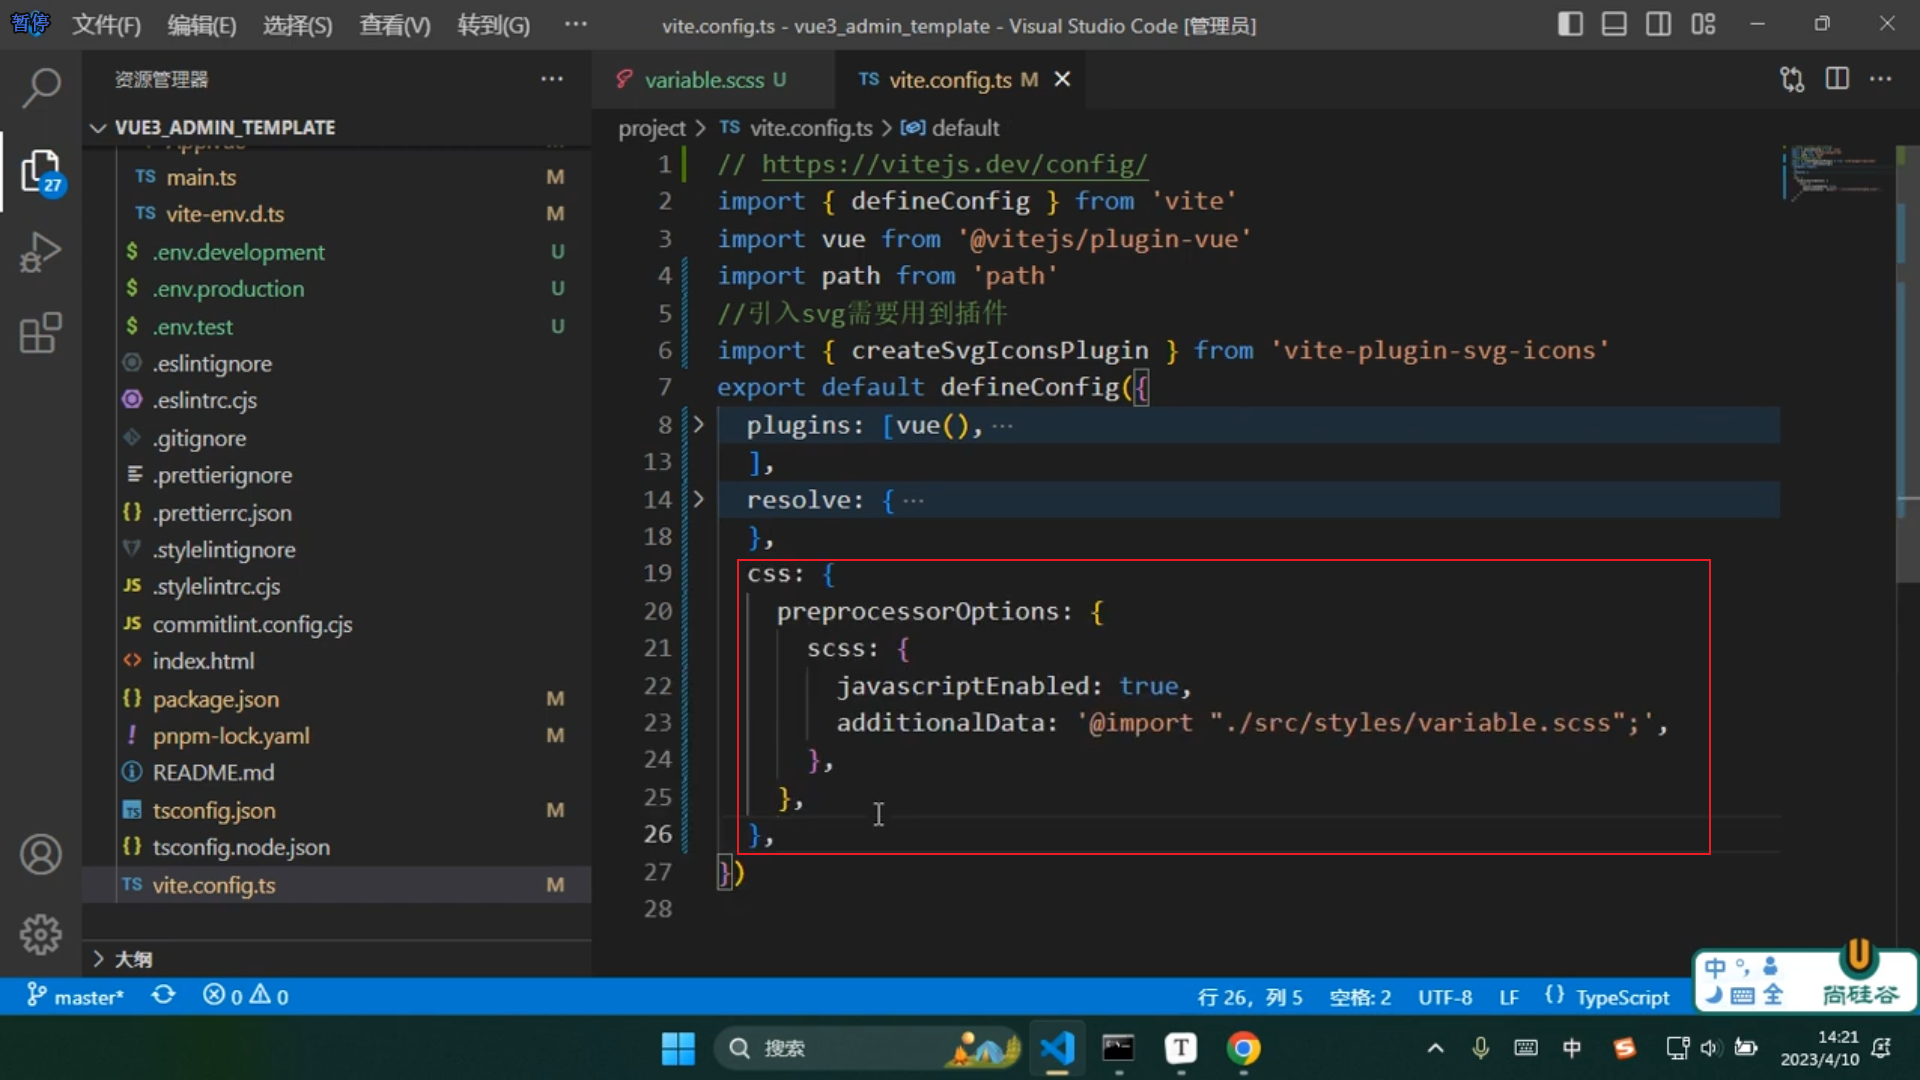Open problems indicator showing 0 errors
Screen dimensions: 1920x1080
[x=246, y=996]
